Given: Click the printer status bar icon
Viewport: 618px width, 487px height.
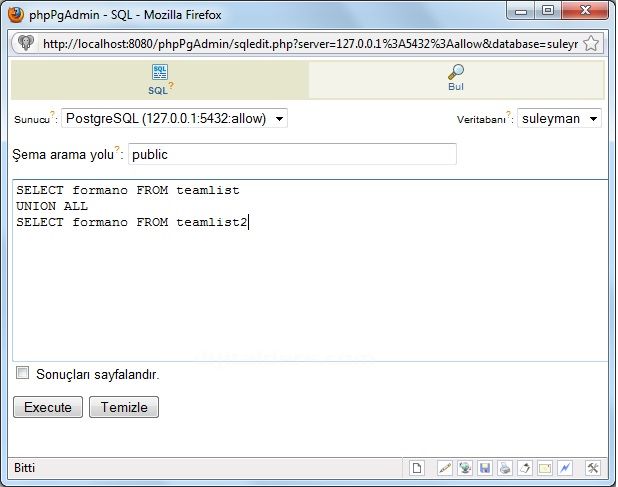Looking at the screenshot, I should tap(505, 468).
